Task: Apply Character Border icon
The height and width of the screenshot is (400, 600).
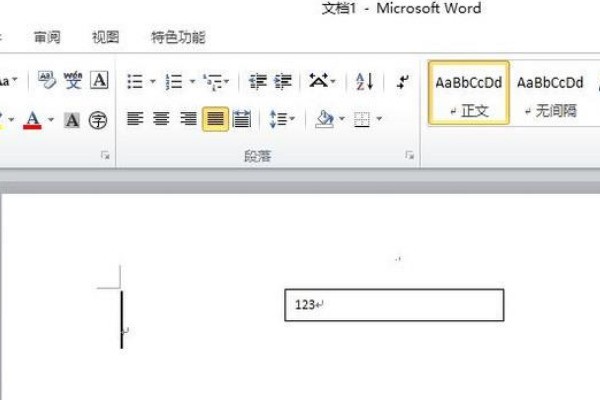Action: [x=99, y=80]
